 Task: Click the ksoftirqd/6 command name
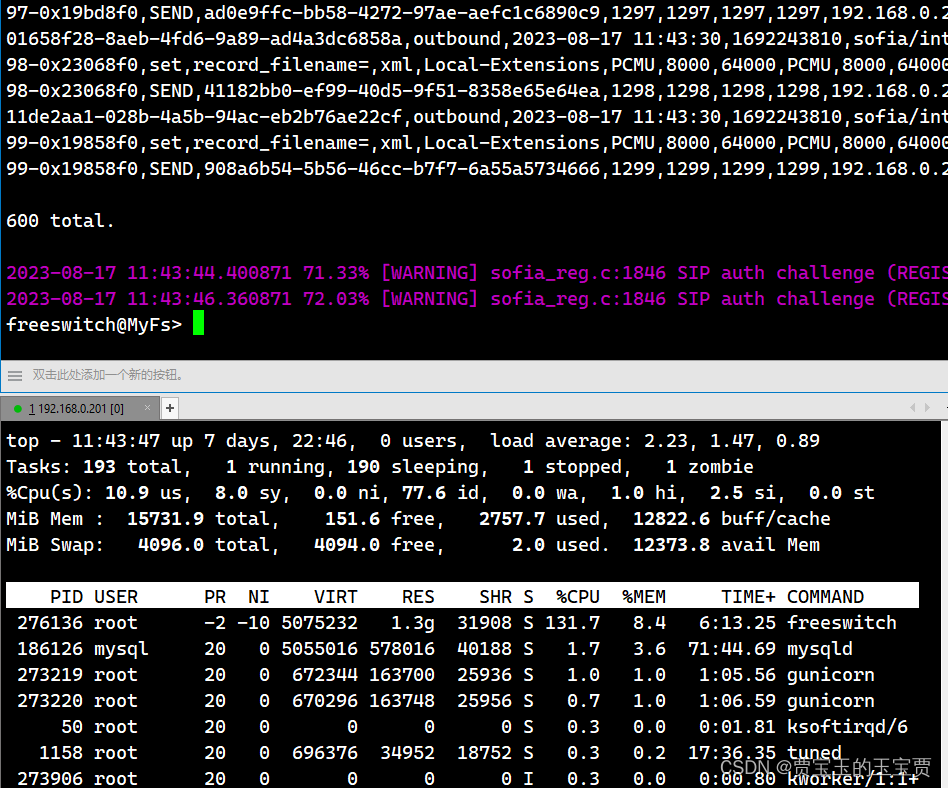847,727
